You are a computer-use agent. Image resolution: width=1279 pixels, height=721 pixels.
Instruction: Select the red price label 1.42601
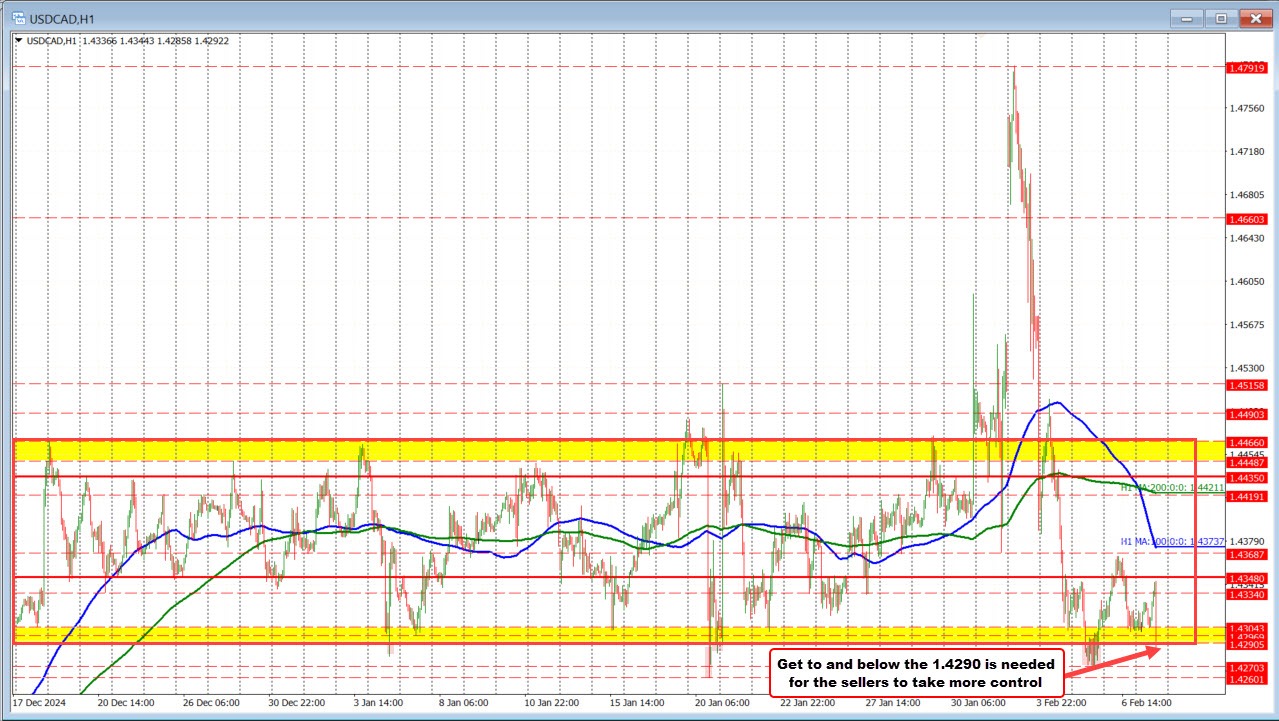pos(1247,679)
